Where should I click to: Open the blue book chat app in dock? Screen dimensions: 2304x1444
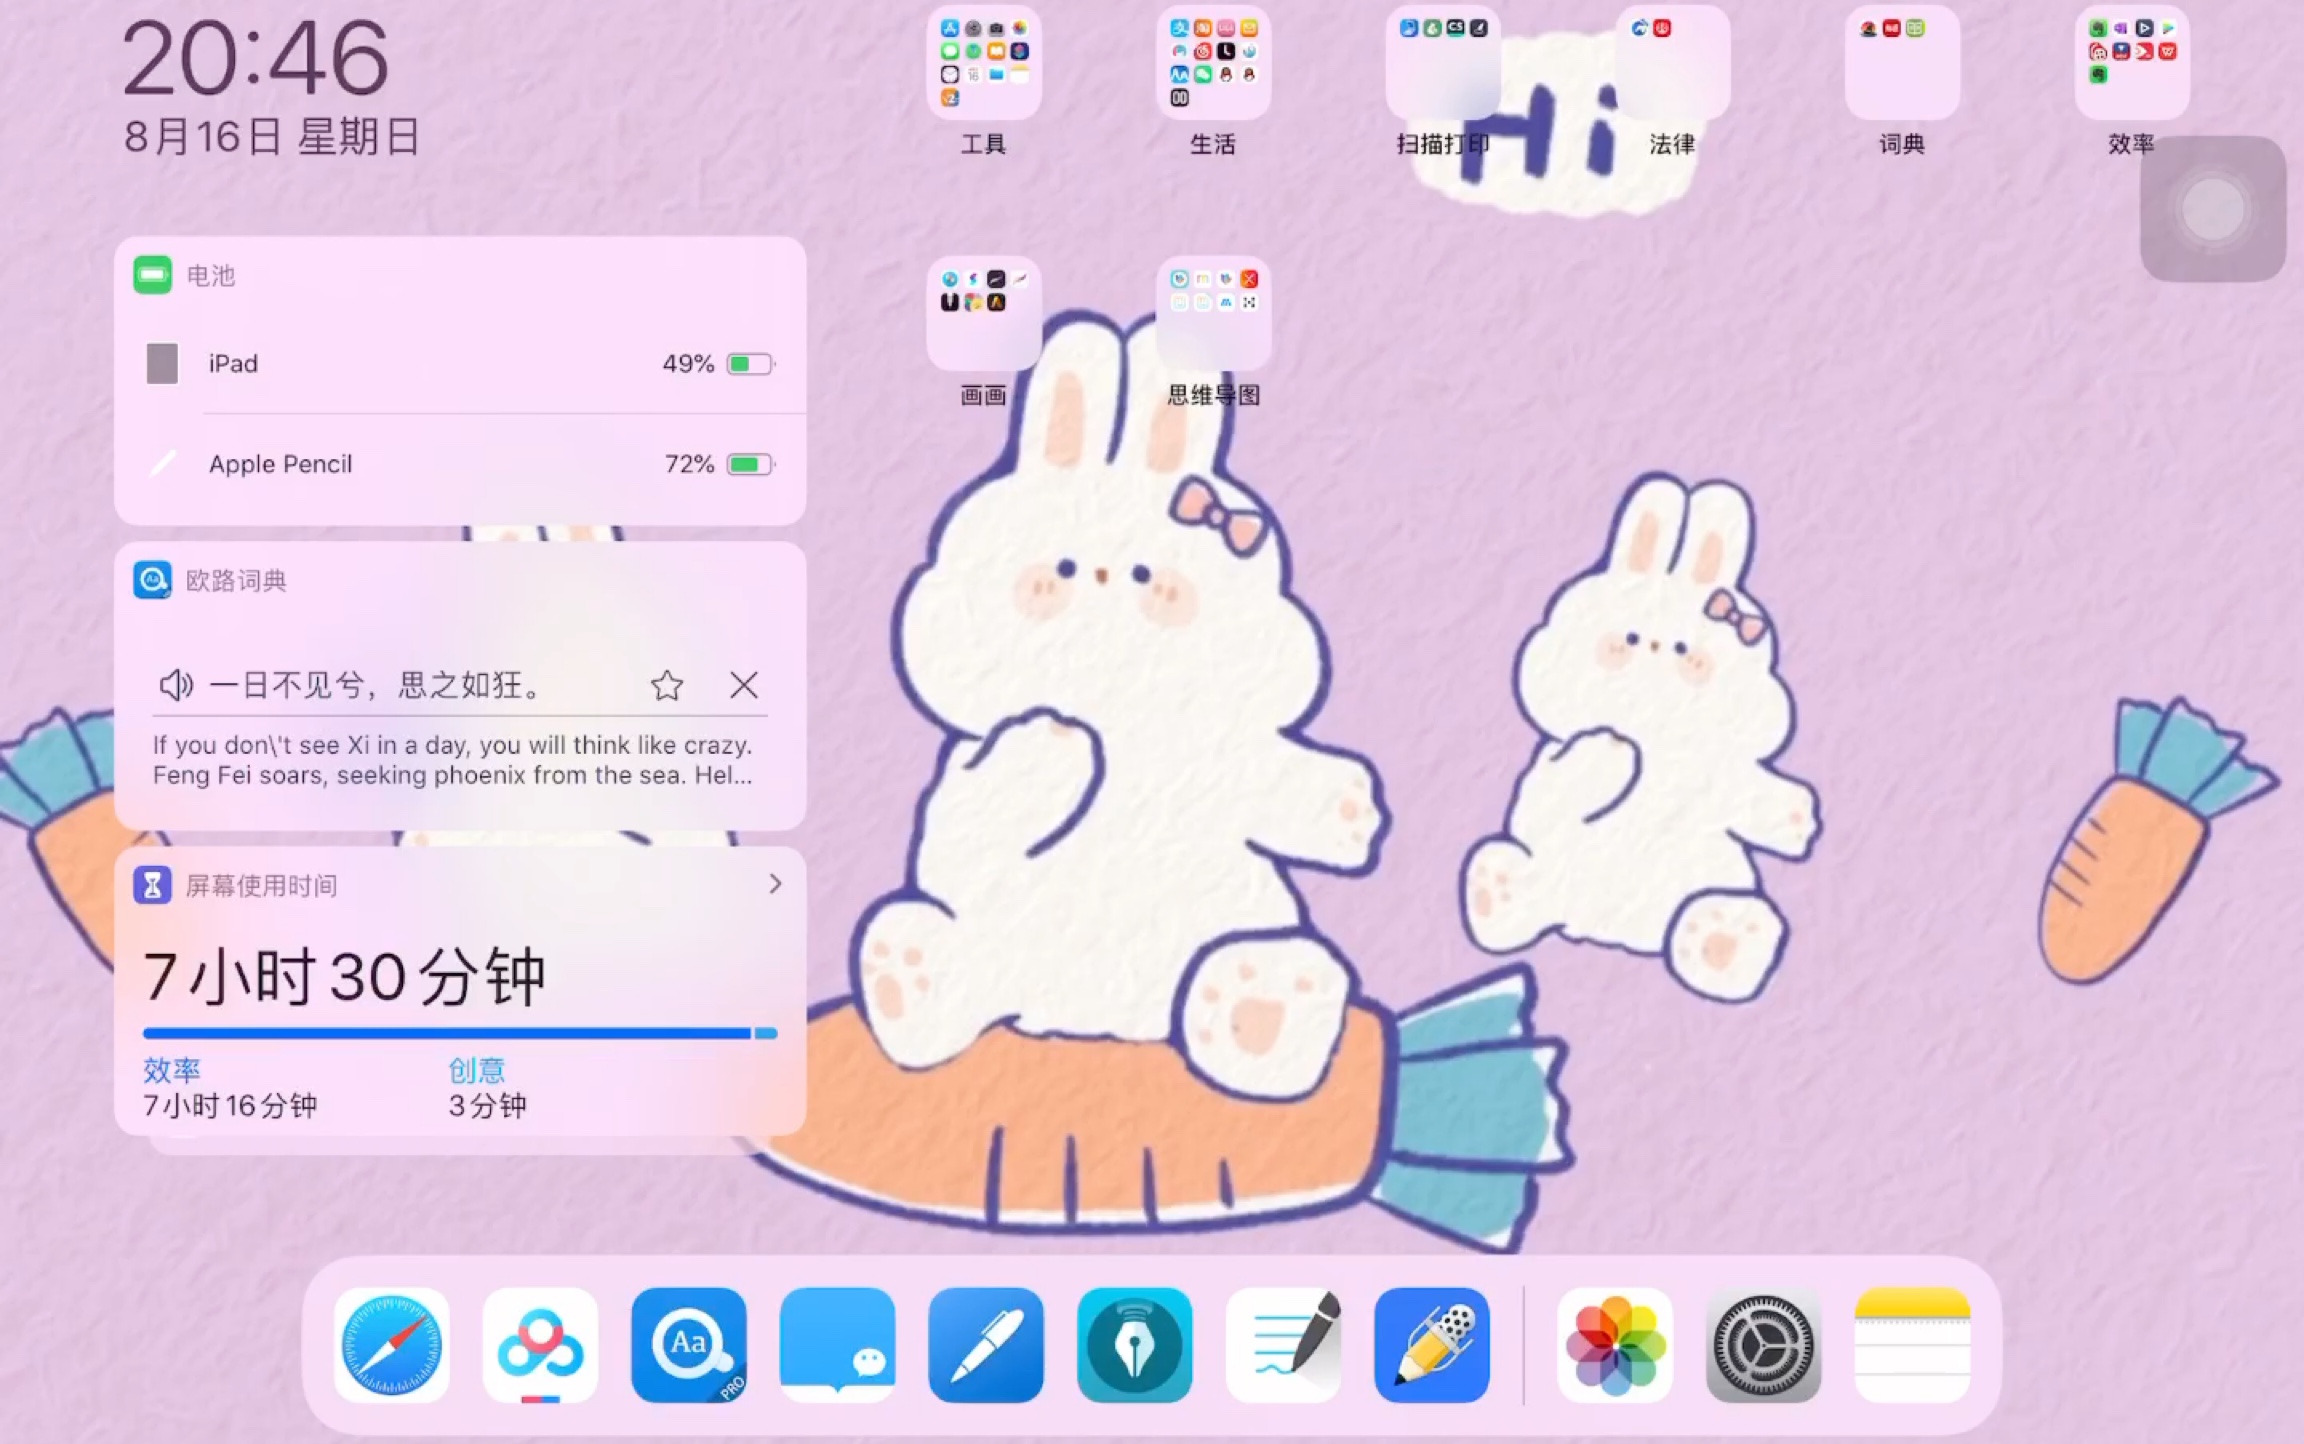pos(837,1345)
